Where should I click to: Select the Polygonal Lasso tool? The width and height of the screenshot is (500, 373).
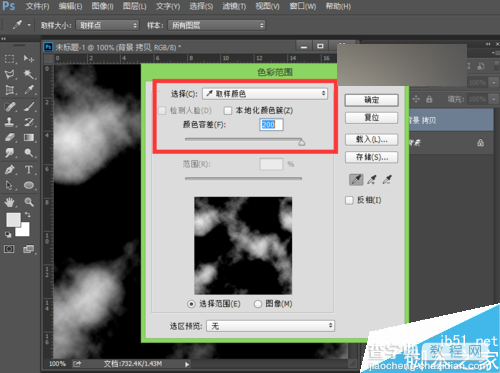click(9, 74)
